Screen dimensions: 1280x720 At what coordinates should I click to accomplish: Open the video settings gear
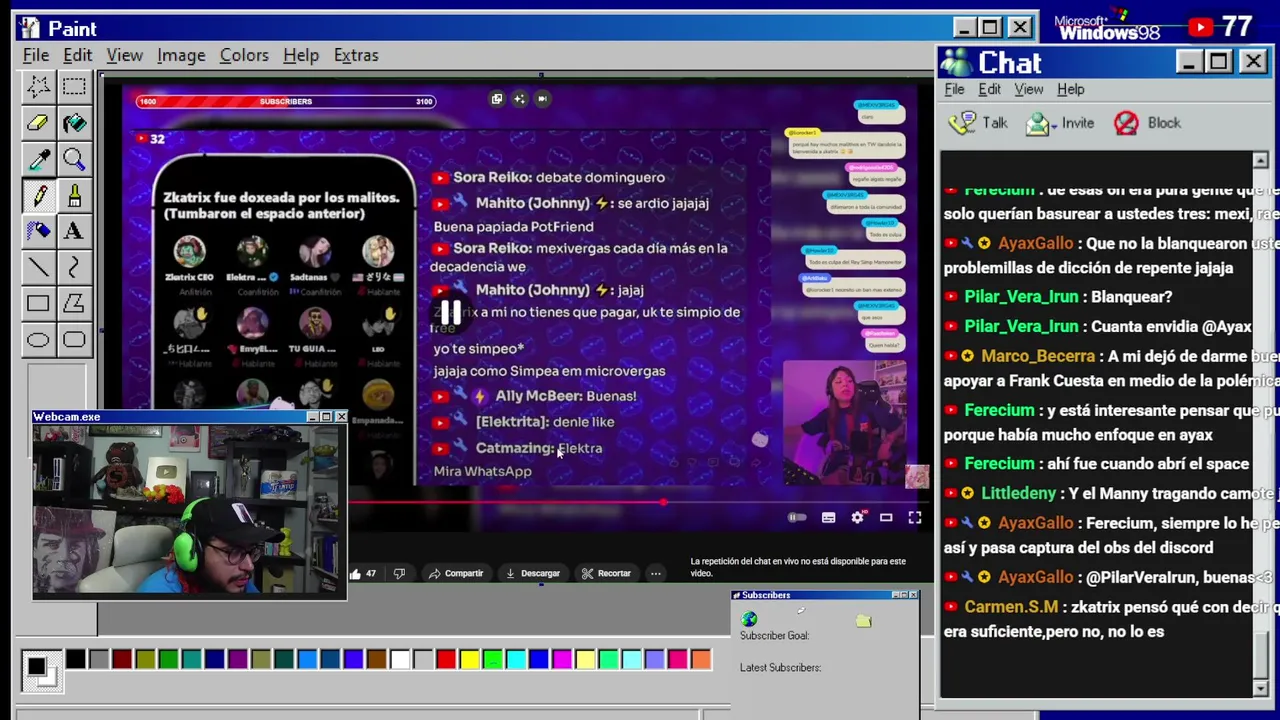click(857, 517)
